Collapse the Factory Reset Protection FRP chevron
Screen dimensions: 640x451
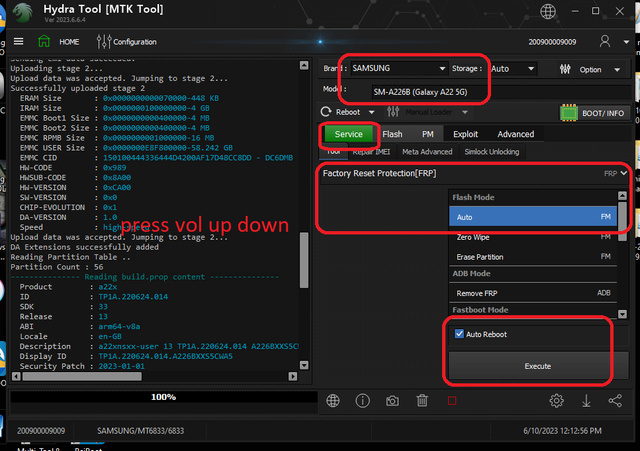[624, 173]
